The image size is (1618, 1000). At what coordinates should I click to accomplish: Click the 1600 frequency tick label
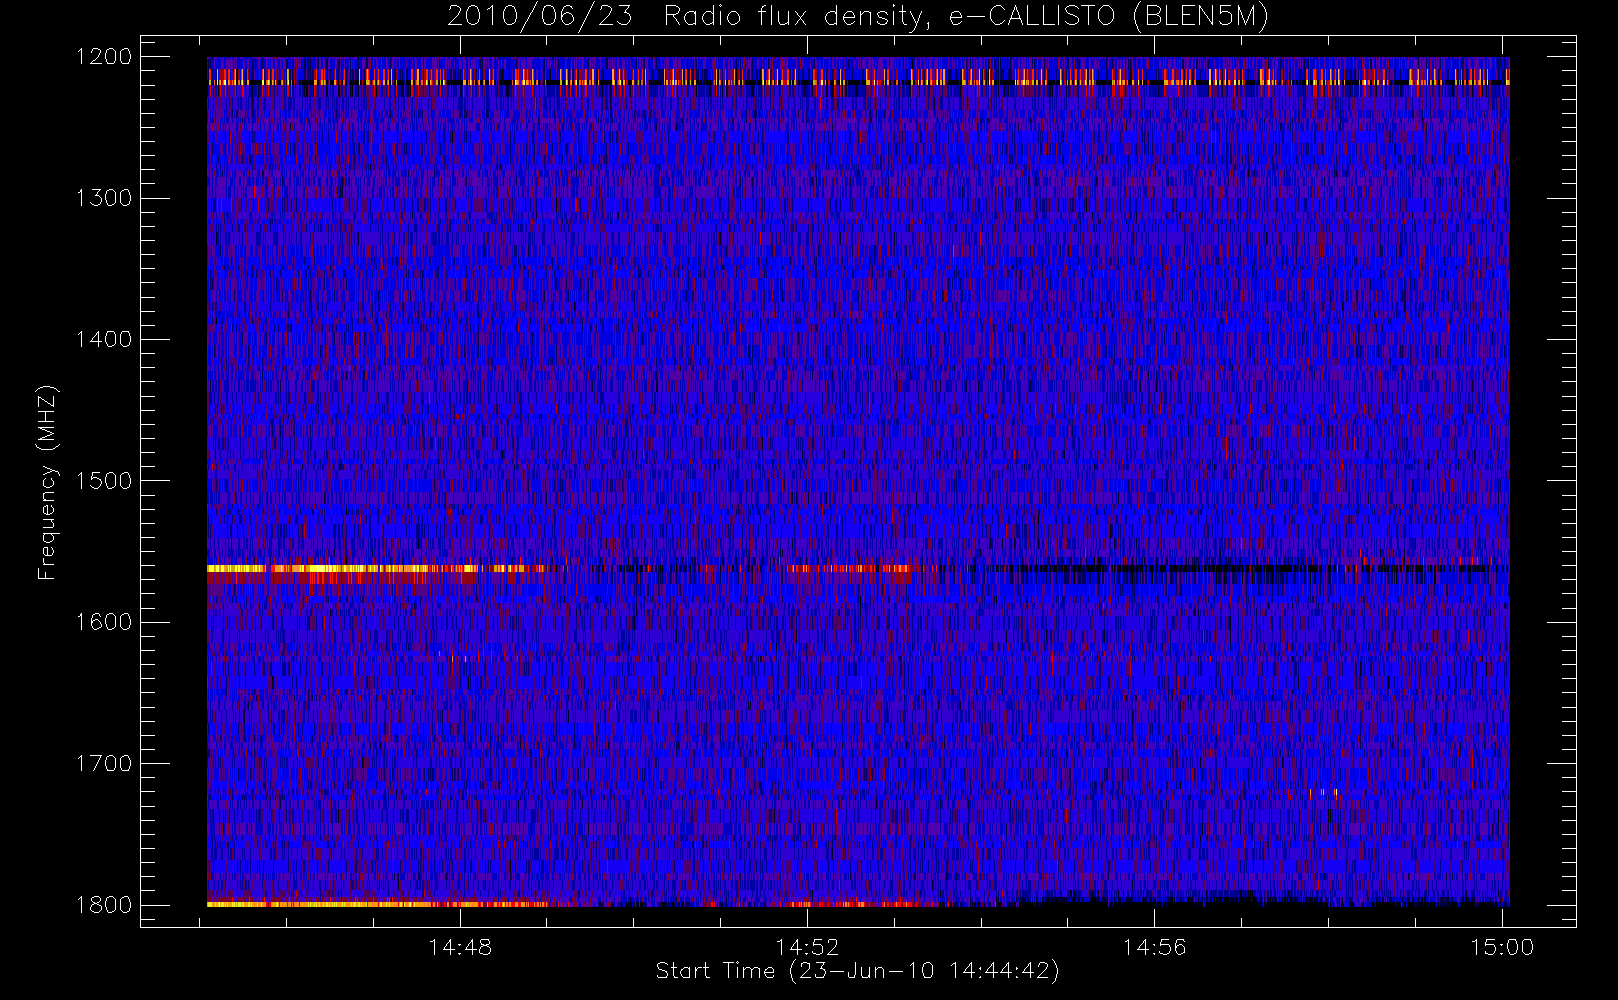pyautogui.click(x=104, y=622)
